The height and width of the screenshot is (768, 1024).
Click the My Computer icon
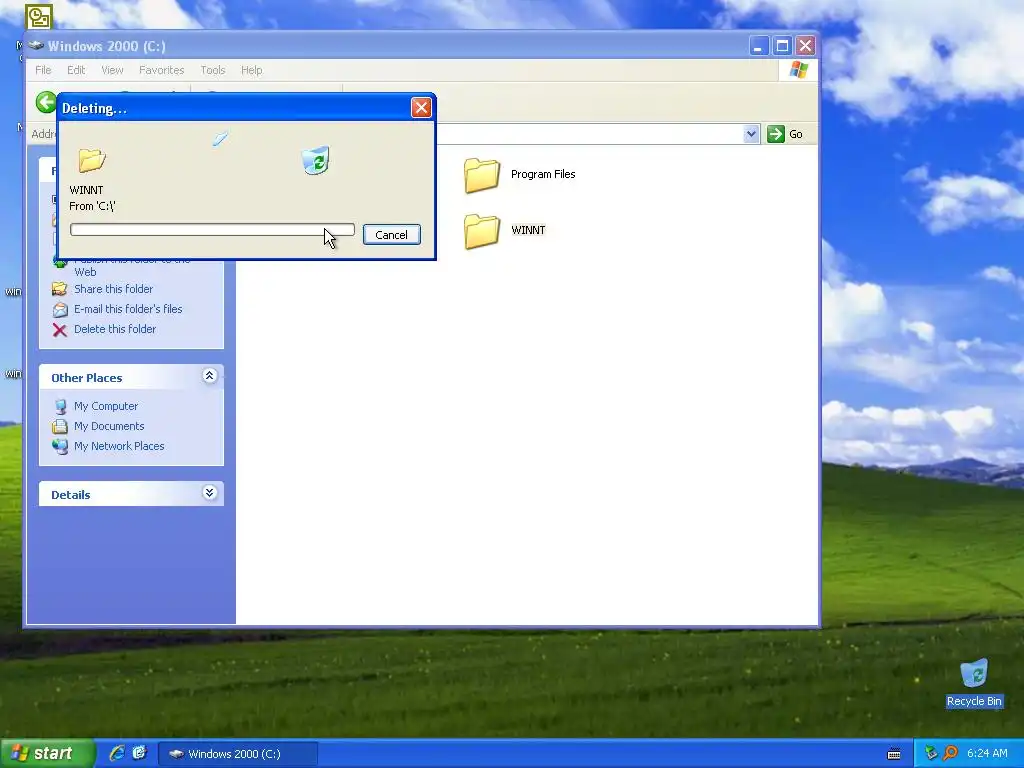tap(60, 406)
